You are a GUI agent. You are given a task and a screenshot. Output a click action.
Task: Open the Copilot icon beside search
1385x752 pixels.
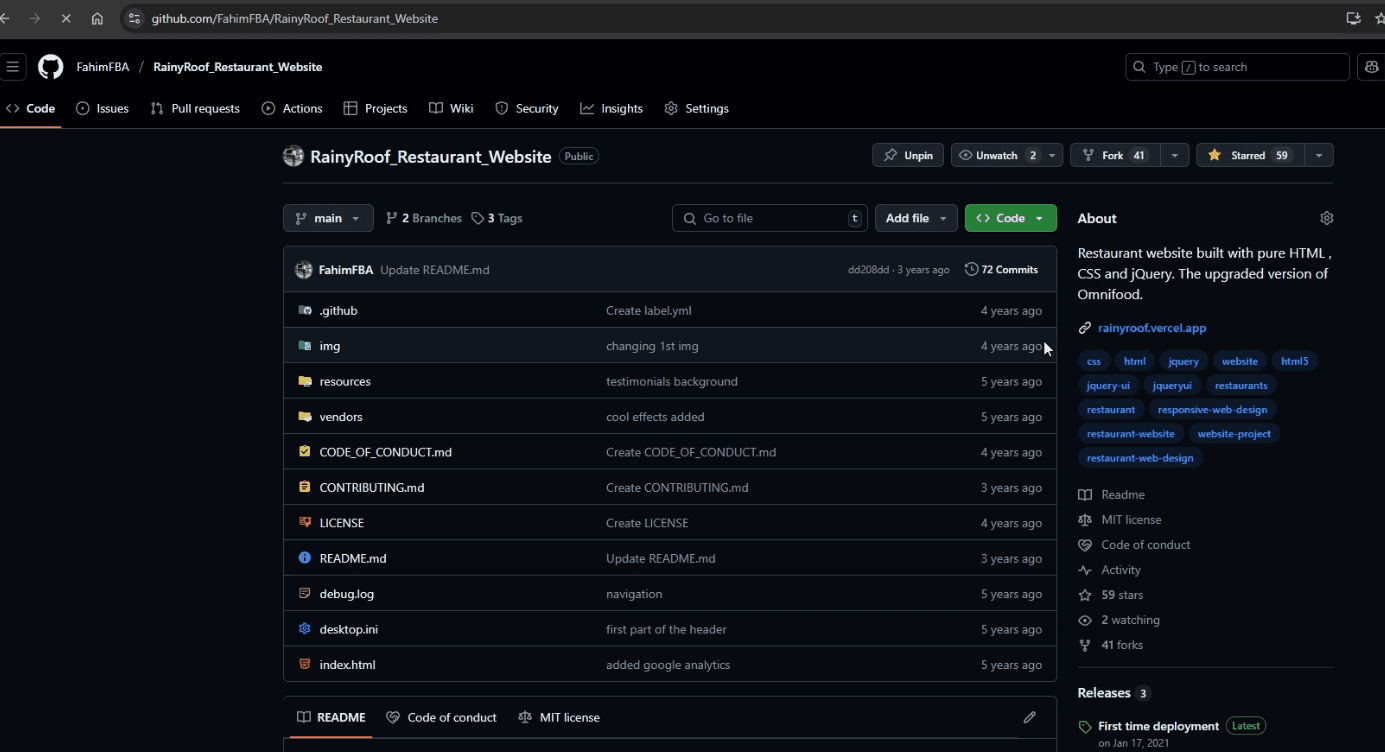click(1371, 67)
